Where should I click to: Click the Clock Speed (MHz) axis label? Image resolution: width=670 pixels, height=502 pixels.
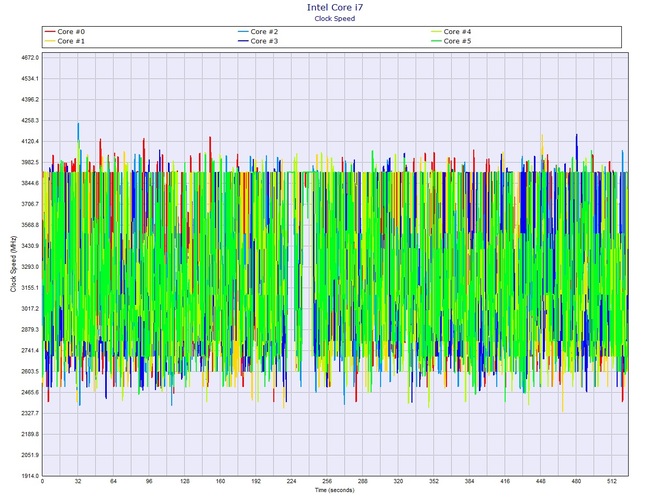pos(13,264)
